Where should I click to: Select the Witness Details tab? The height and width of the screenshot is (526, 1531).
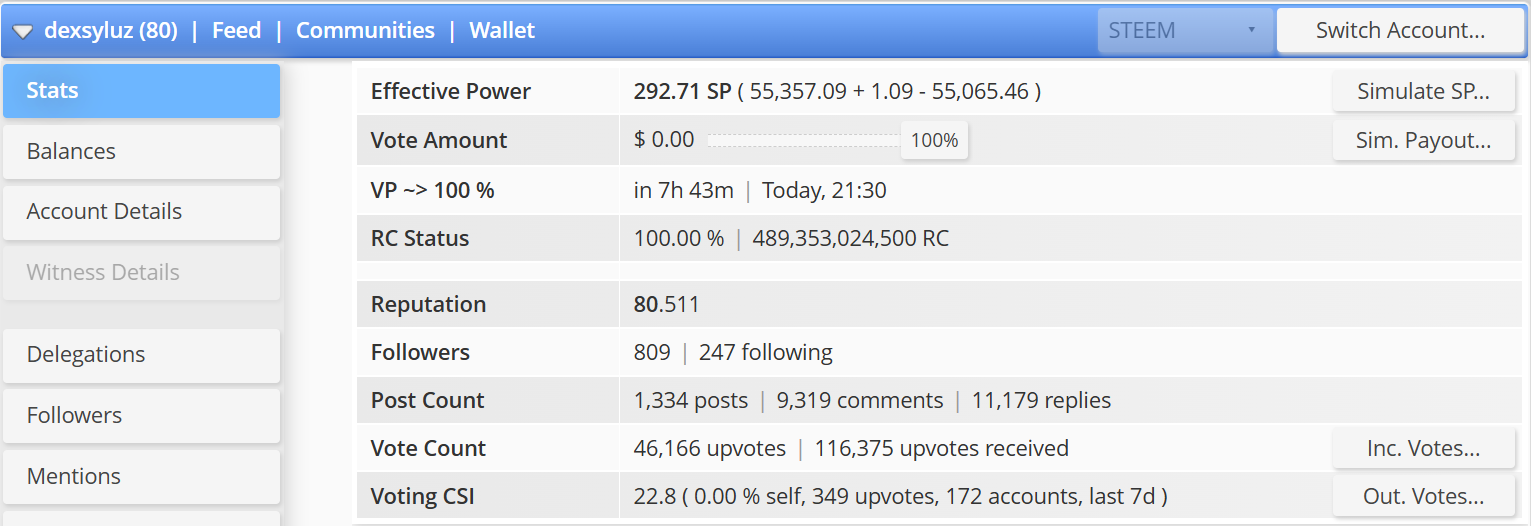(142, 273)
